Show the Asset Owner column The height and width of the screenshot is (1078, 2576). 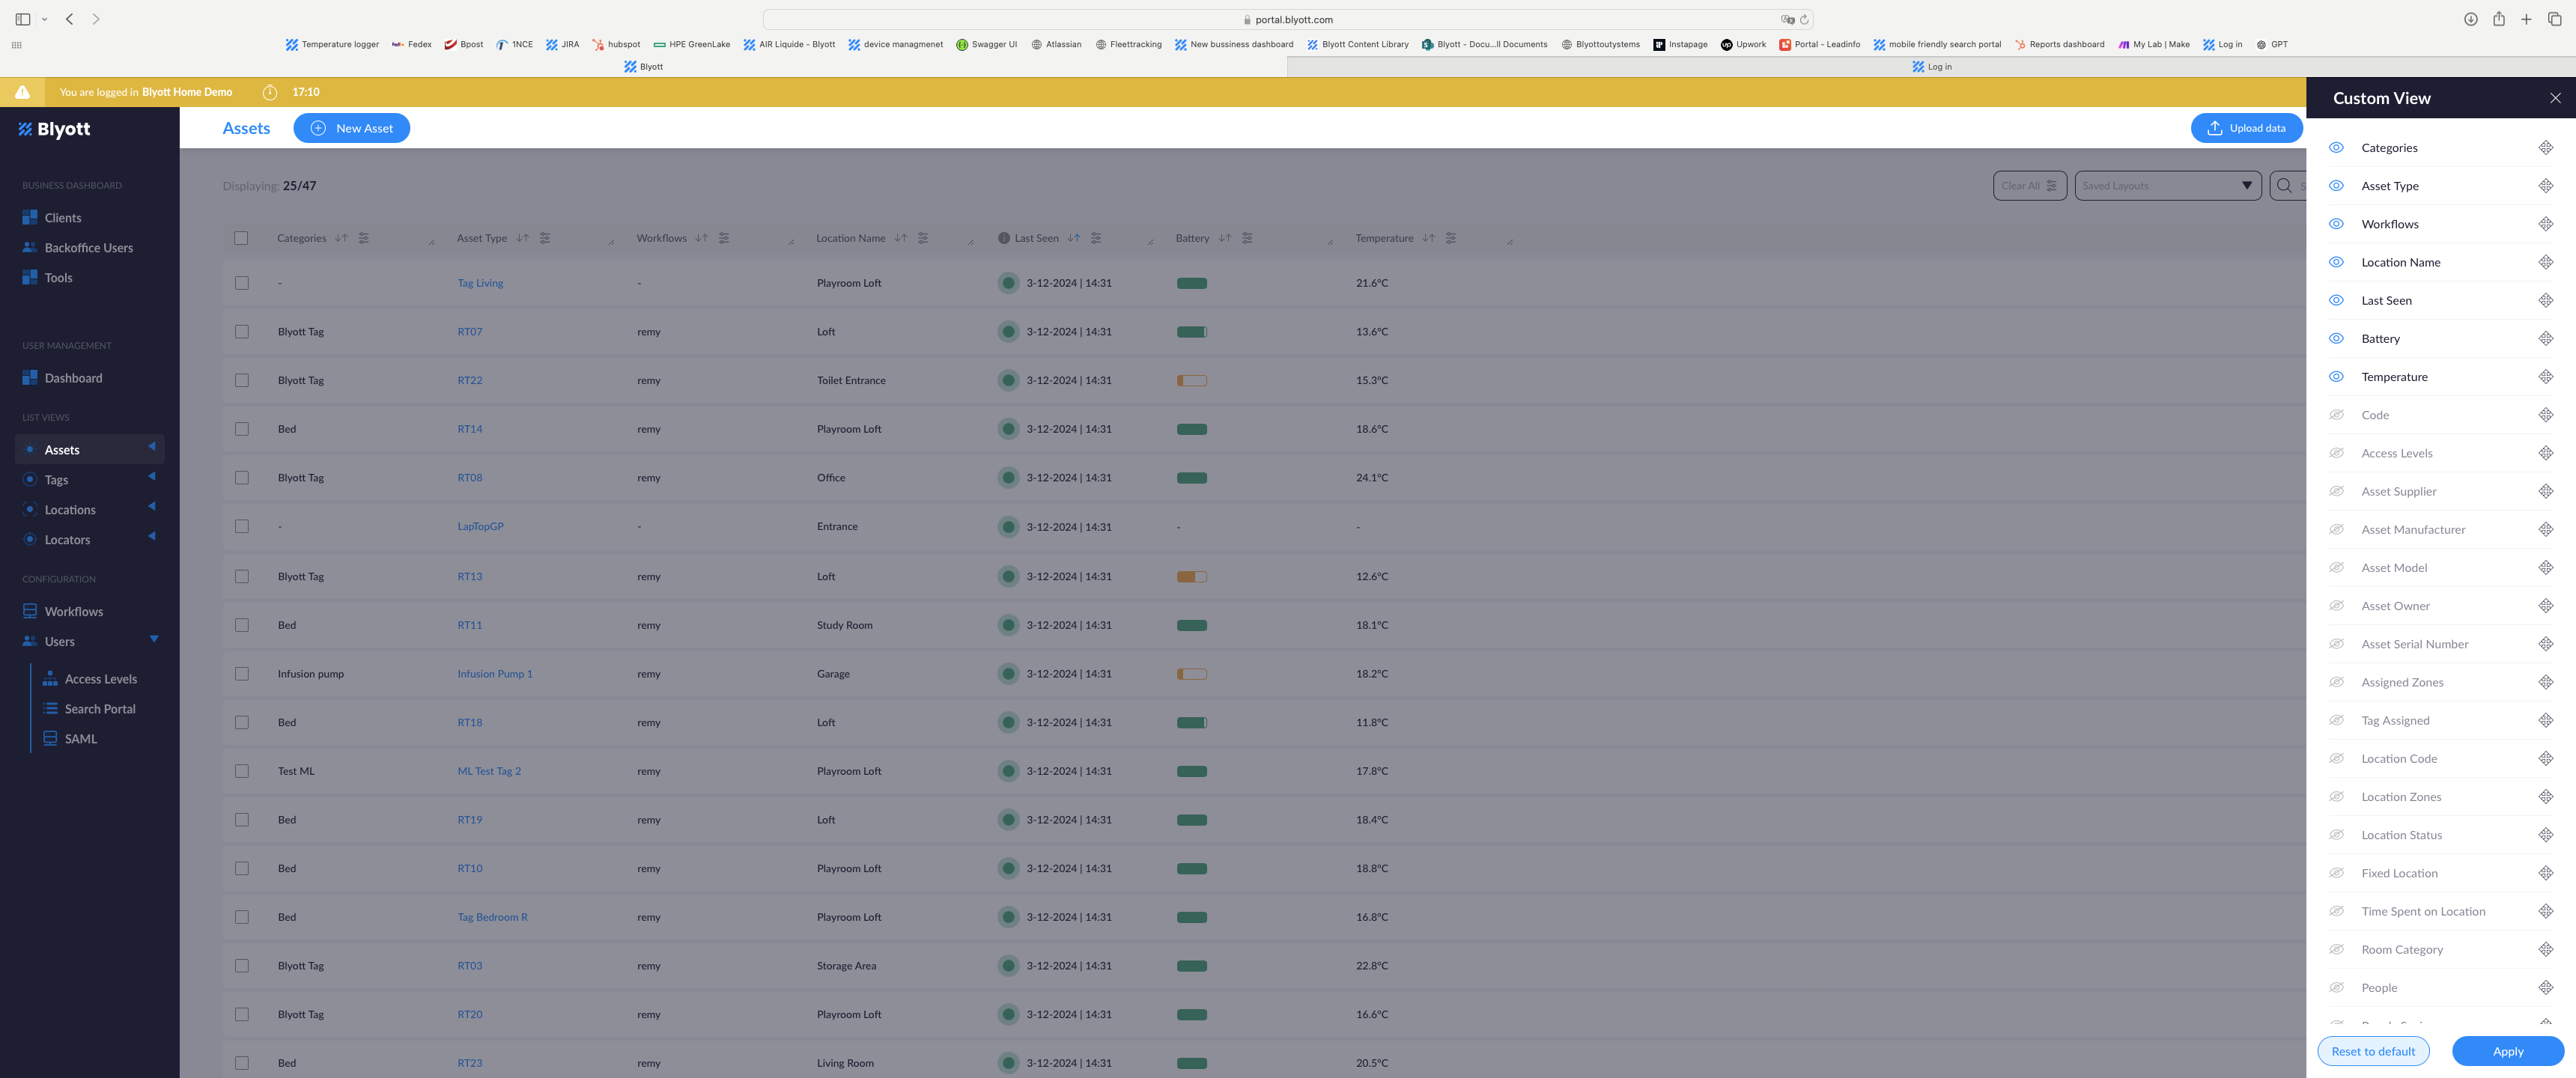click(x=2336, y=606)
